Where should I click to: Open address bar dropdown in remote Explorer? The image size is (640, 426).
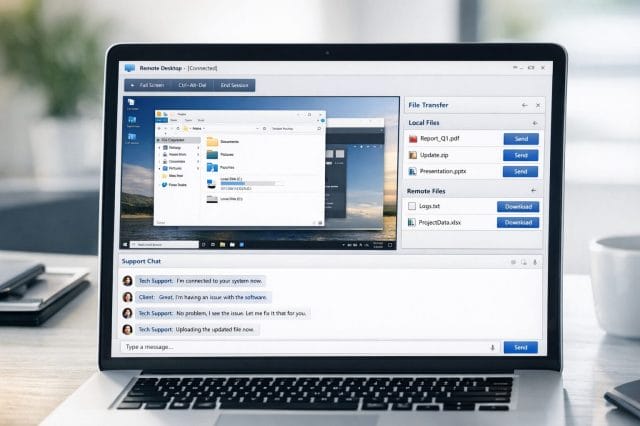point(257,129)
